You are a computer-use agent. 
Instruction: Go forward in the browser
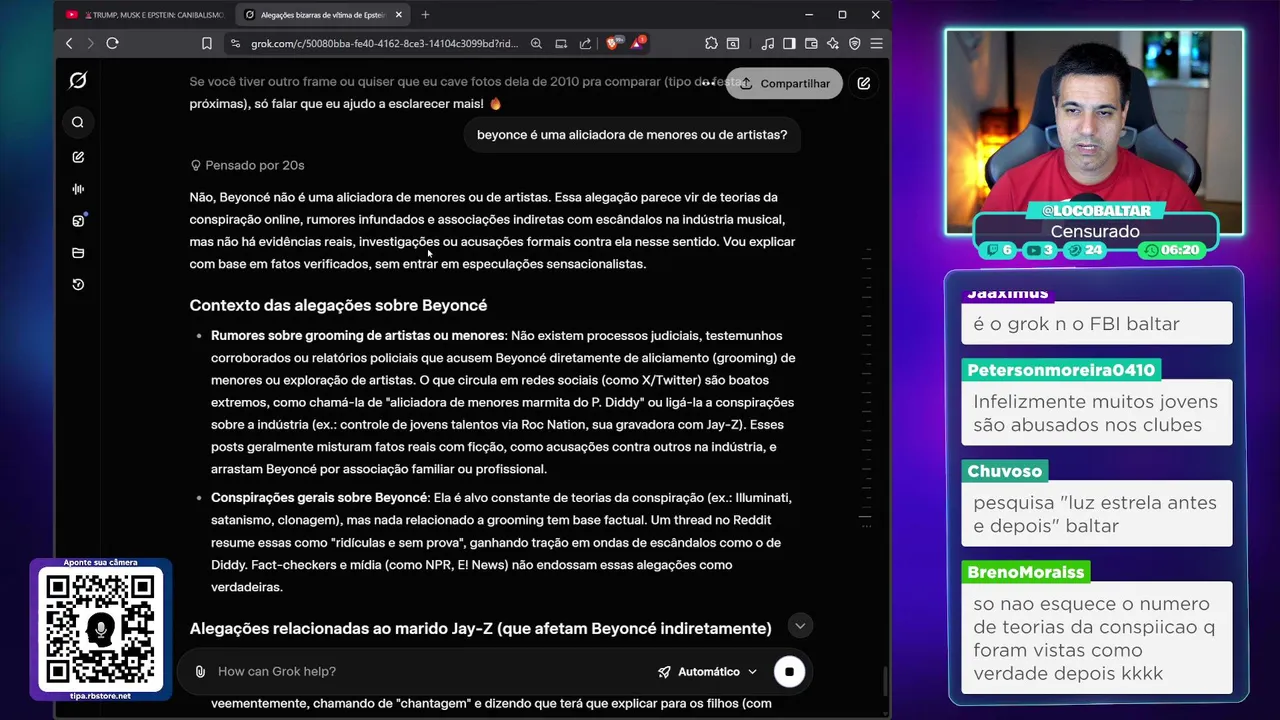(90, 43)
